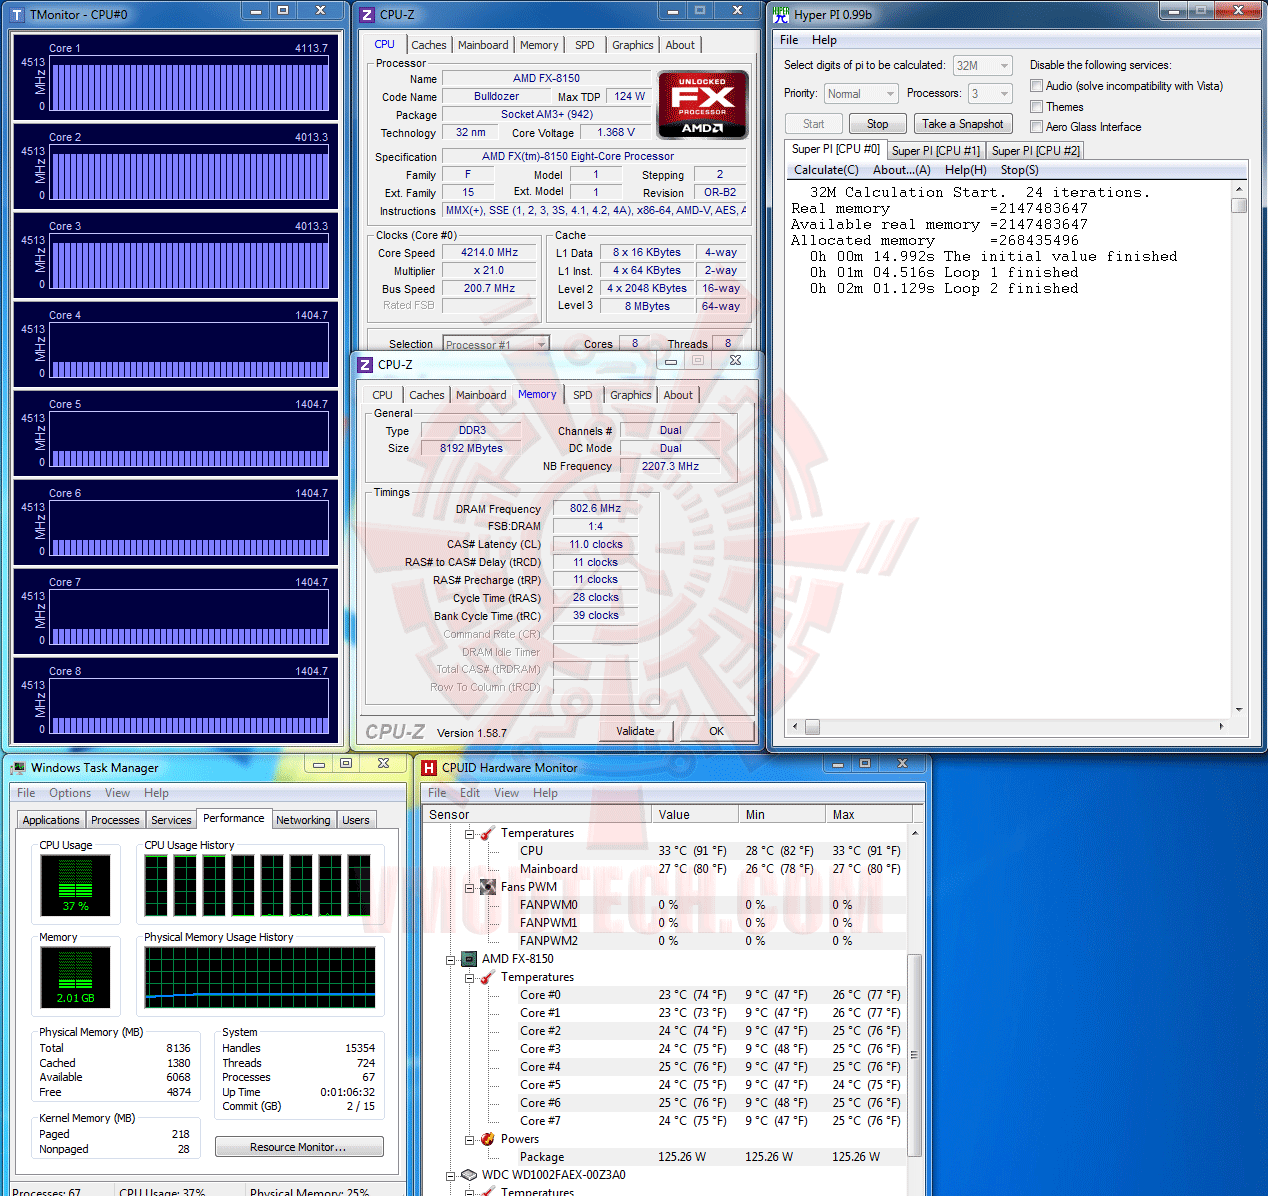Viewport: 1268px width, 1196px height.
Task: Click the Windows Task Manager title icon
Action: 18,768
